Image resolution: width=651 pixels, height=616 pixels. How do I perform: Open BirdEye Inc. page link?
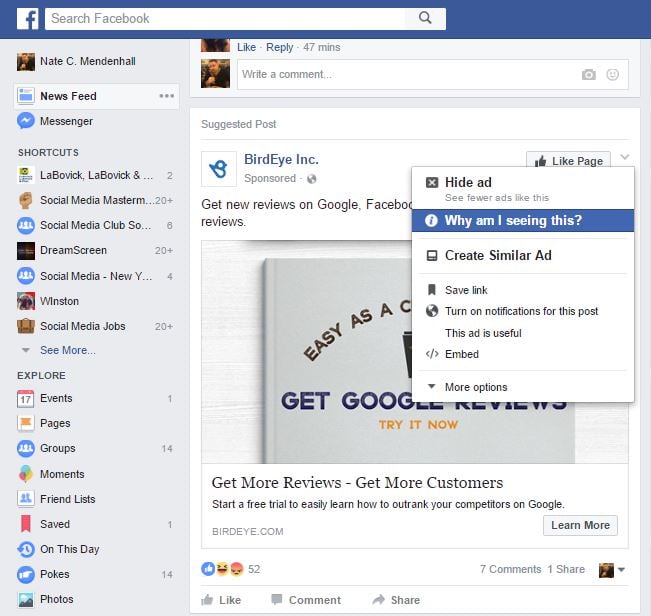tap(281, 159)
